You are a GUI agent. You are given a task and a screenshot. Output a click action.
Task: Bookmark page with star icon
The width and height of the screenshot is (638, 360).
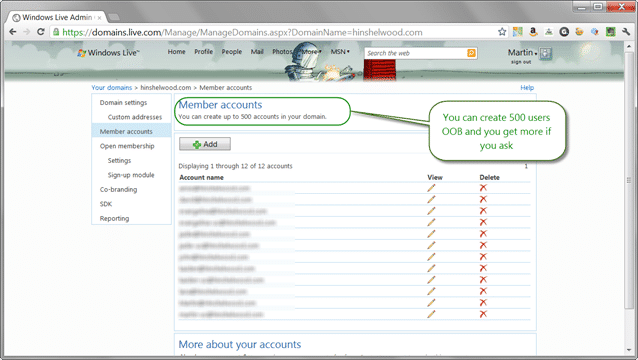[502, 32]
